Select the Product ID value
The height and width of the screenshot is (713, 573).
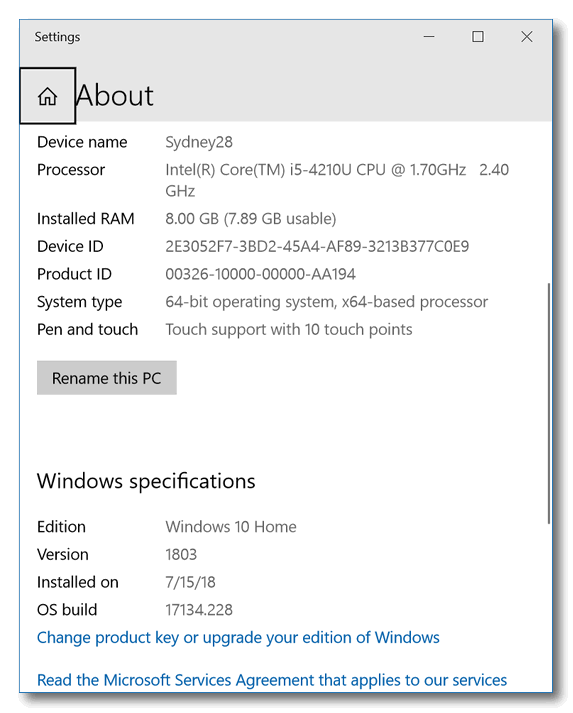point(260,274)
